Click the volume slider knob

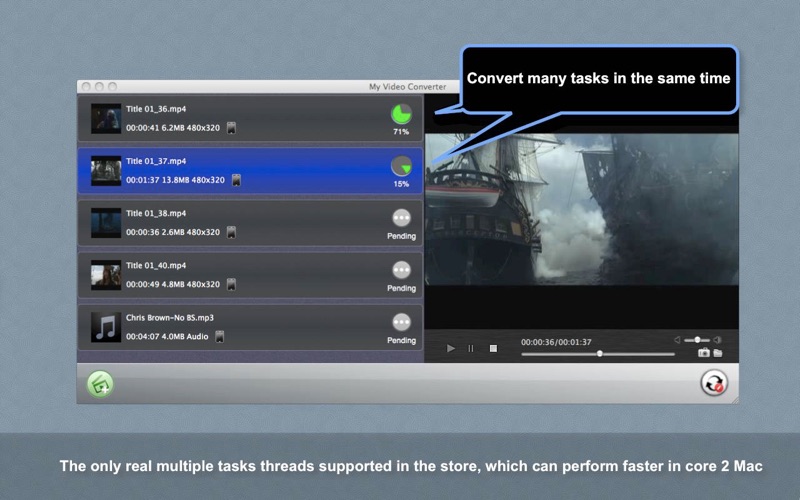click(x=697, y=340)
